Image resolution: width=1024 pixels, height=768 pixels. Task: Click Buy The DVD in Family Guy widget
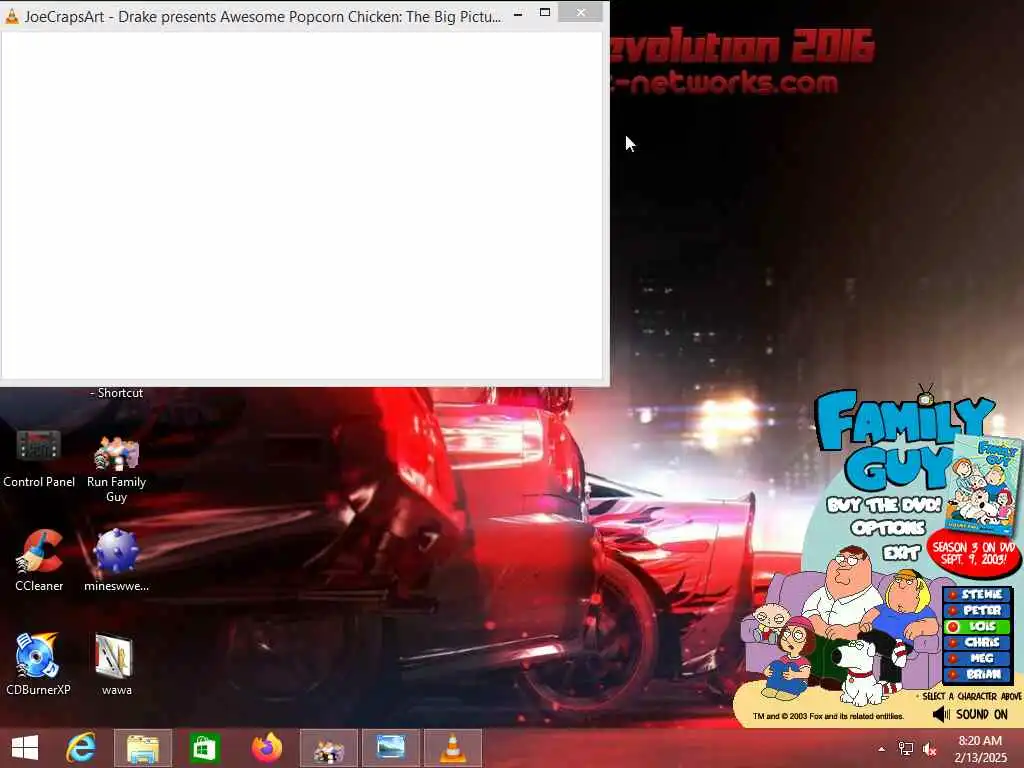tap(884, 505)
